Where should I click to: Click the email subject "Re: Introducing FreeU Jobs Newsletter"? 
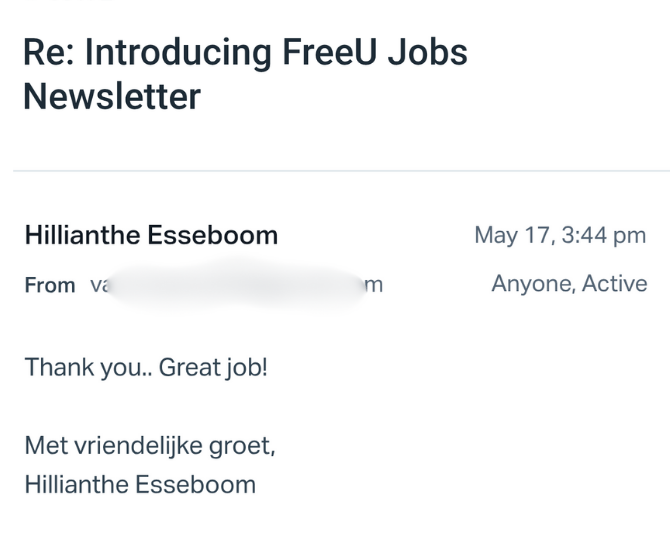tap(245, 74)
